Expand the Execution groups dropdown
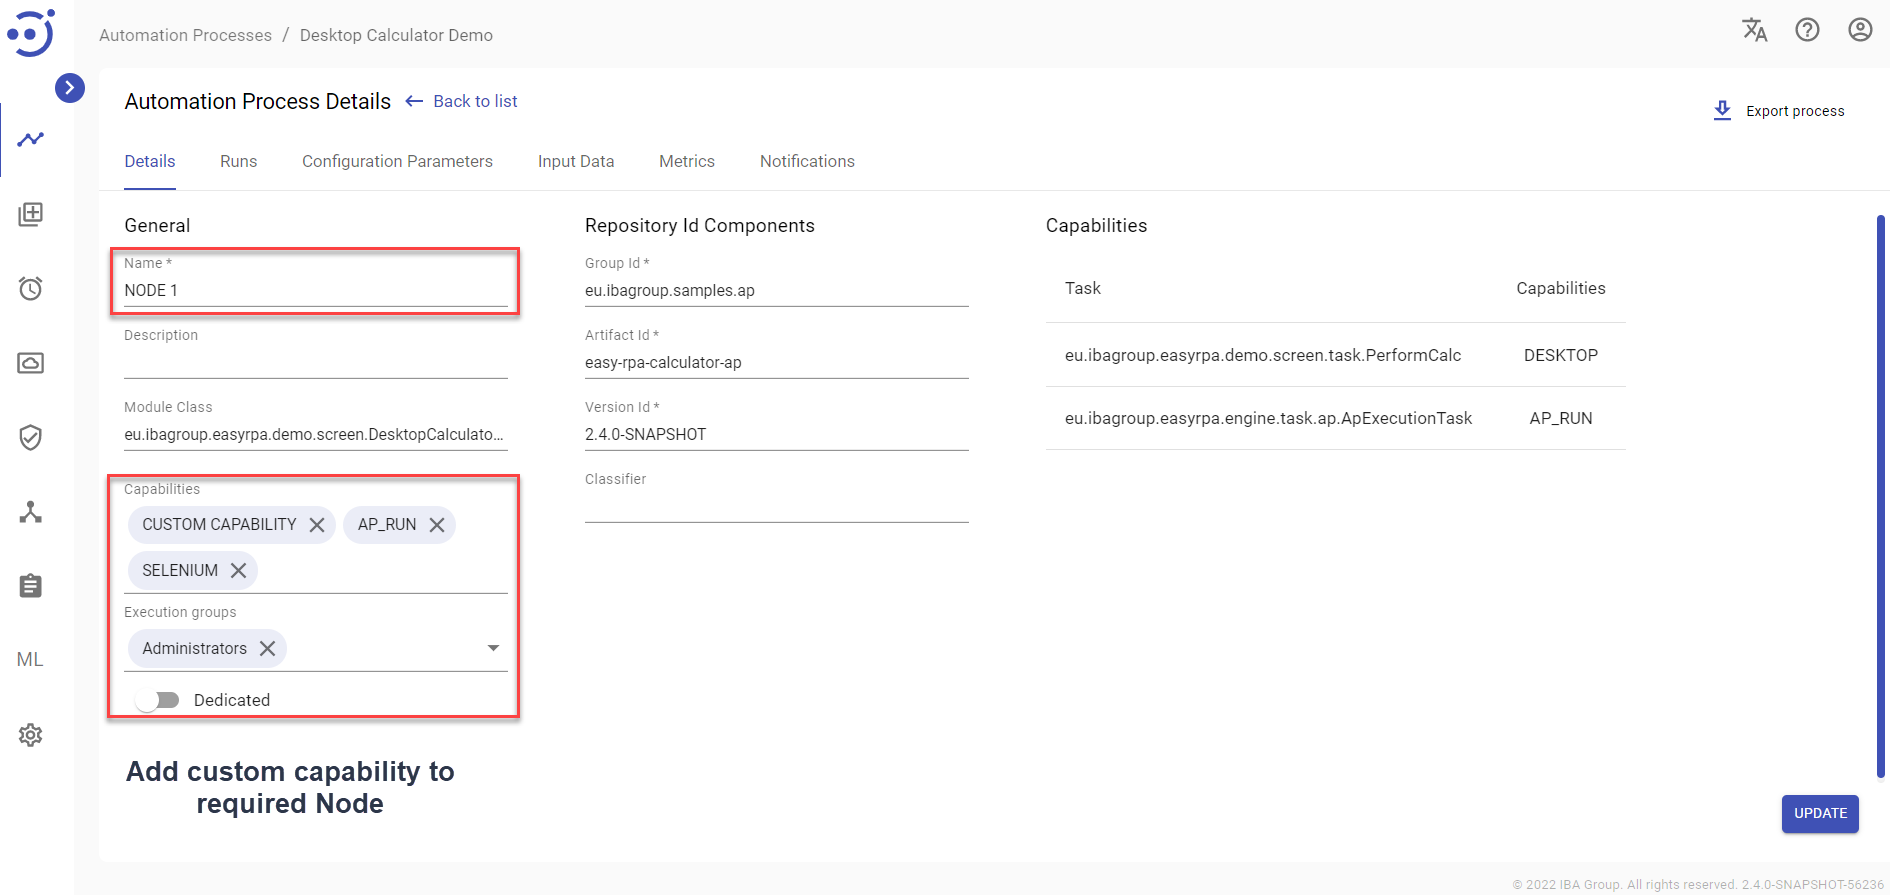Screen dimensions: 1890x895 493,648
